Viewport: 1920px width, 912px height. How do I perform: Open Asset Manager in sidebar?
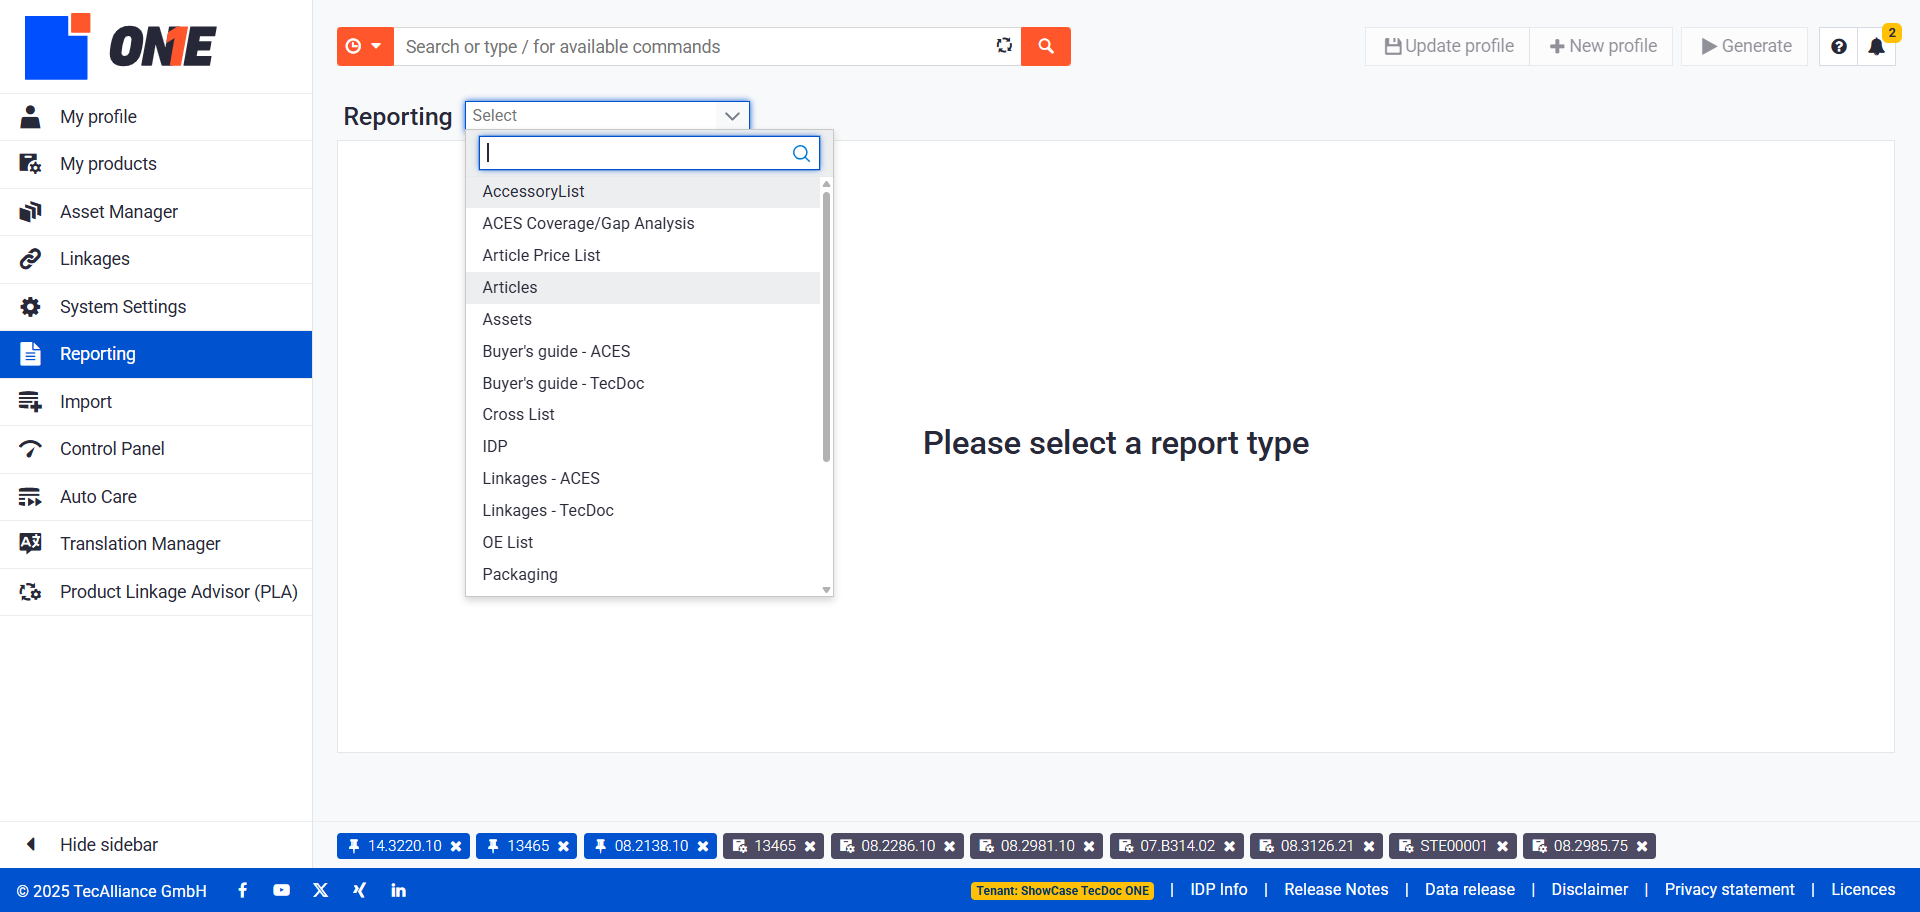(x=156, y=212)
